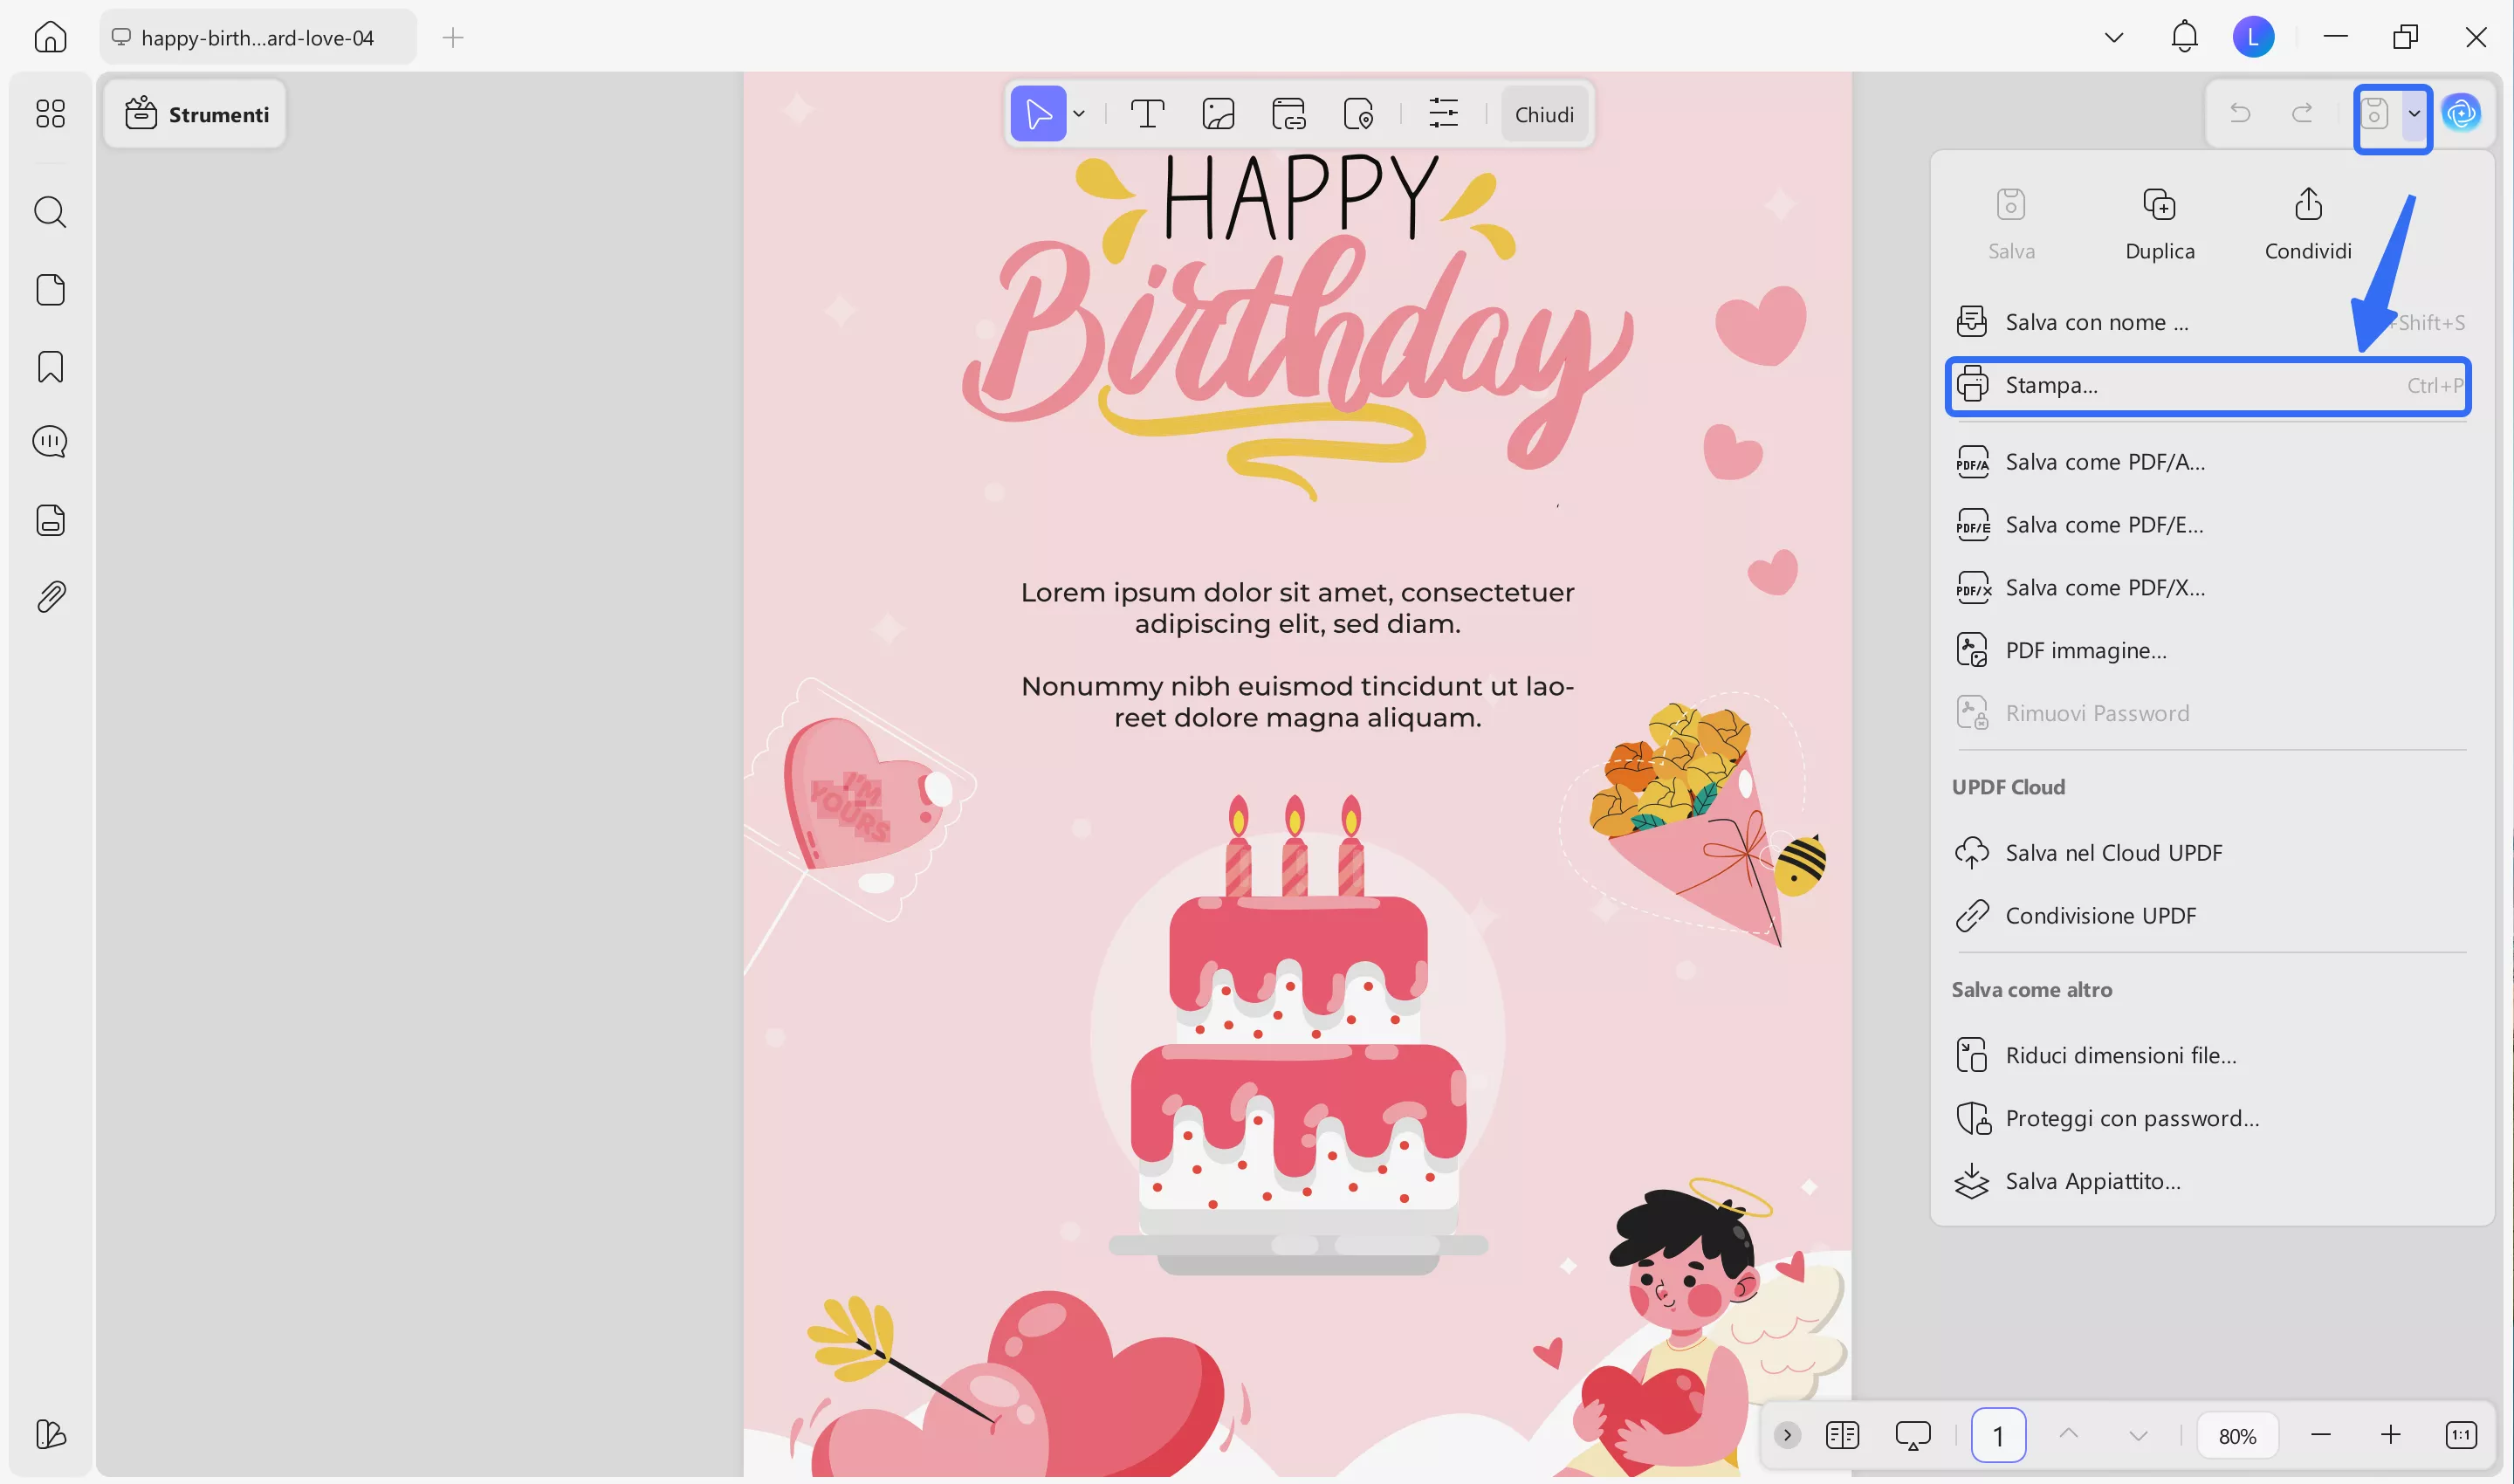Click the page number input field

coord(1998,1434)
